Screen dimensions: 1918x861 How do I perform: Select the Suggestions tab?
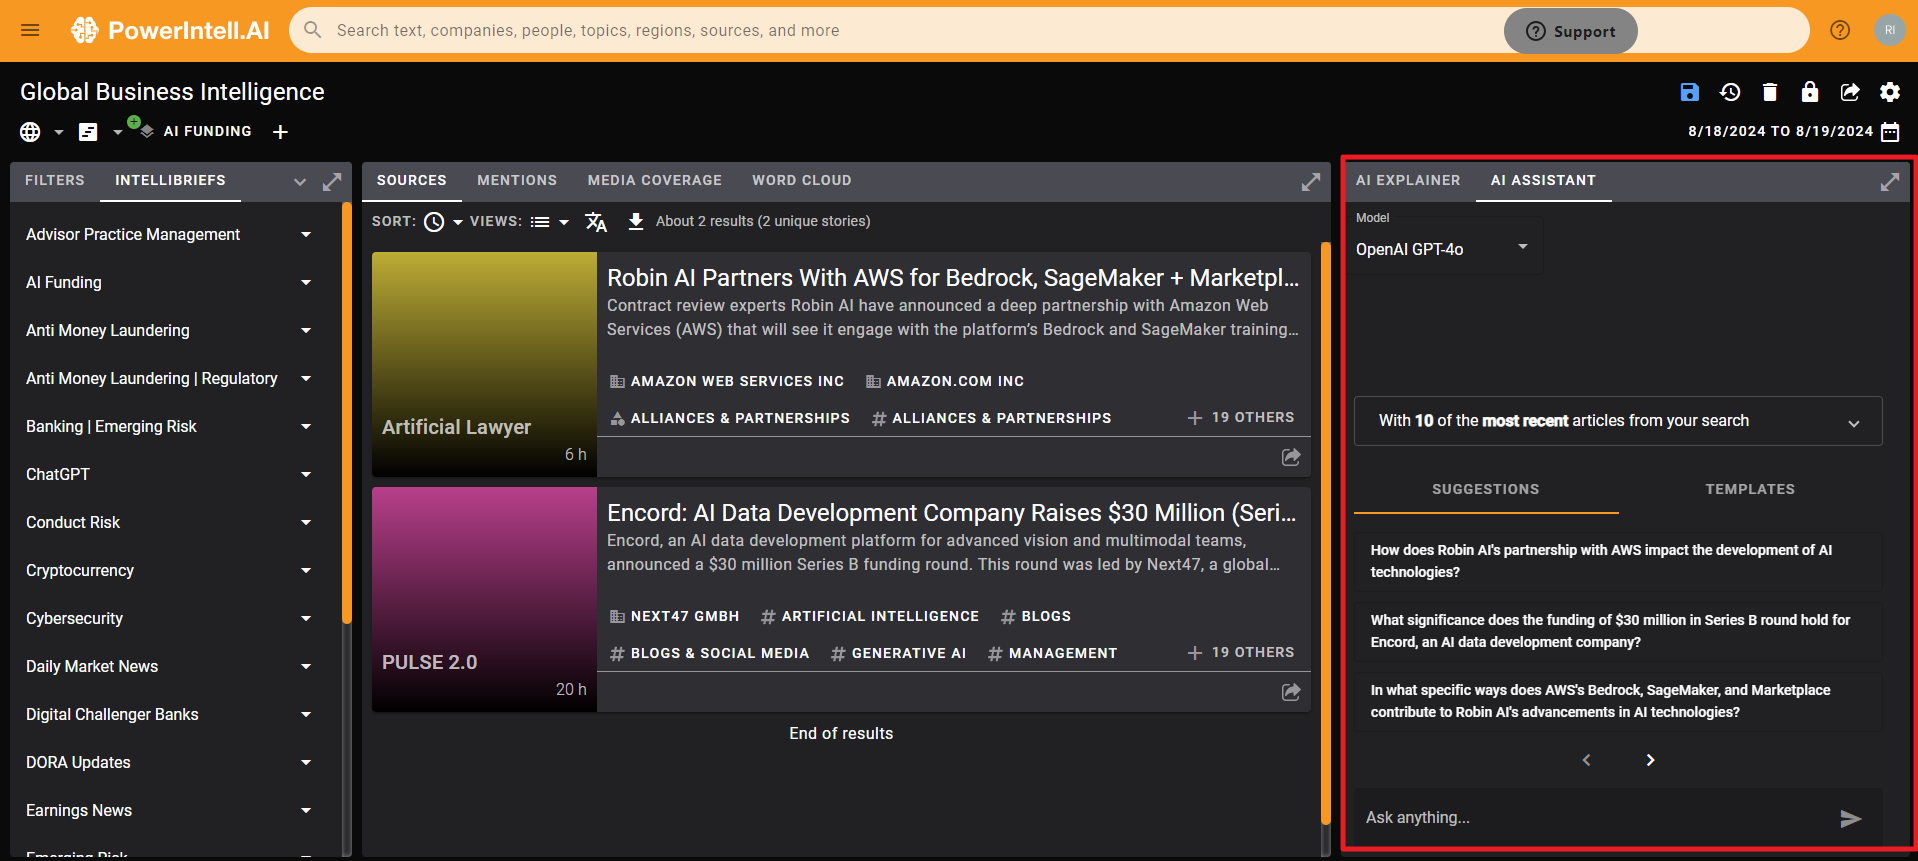(1486, 490)
